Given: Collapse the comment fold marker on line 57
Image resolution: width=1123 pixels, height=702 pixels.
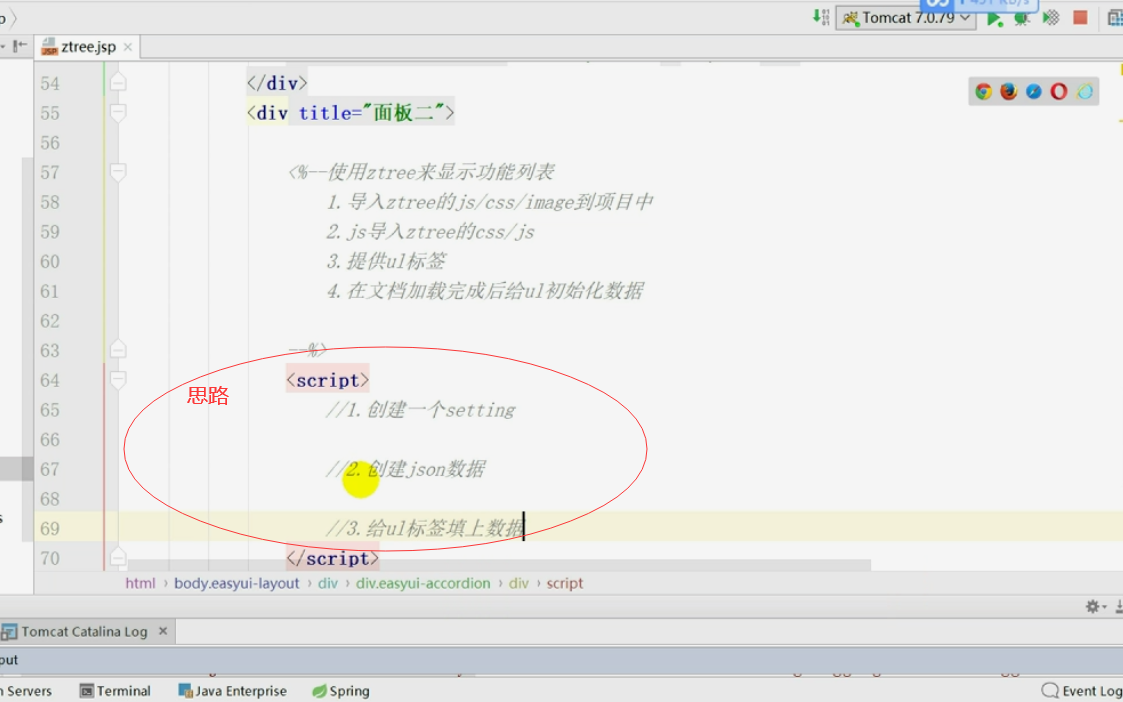Looking at the screenshot, I should 118,172.
